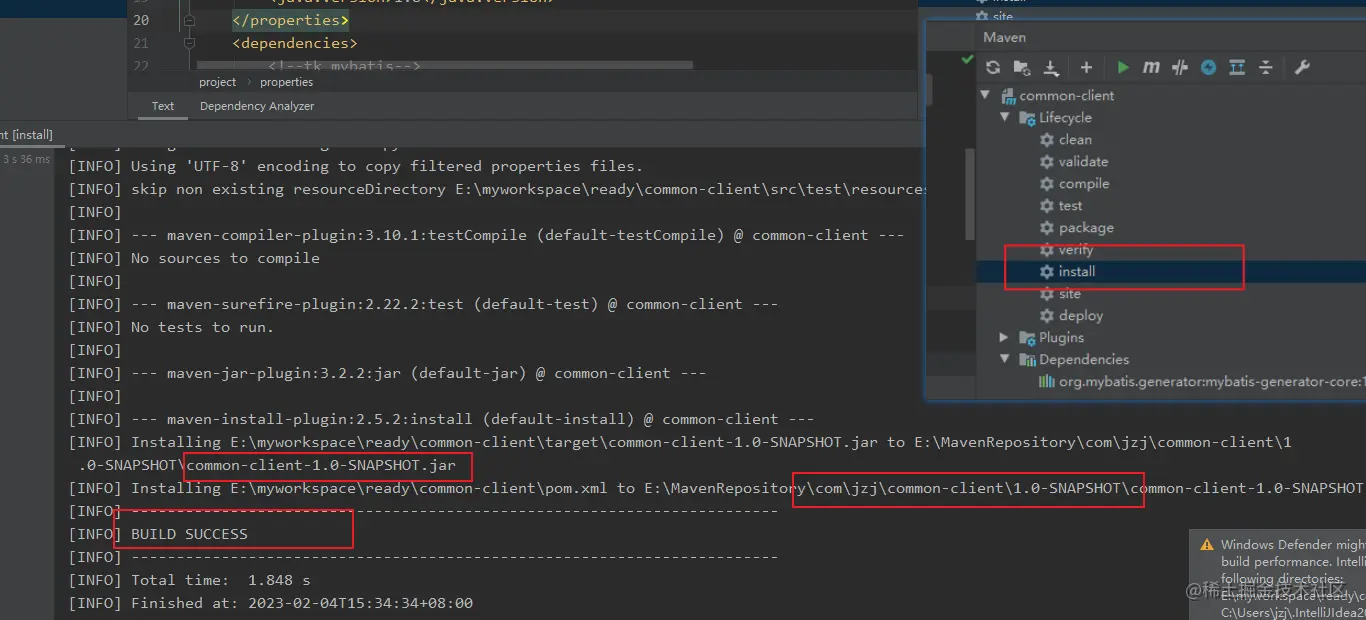The image size is (1366, 620).
Task: Toggle Skip Tests mode lightning icon
Action: 1208,67
